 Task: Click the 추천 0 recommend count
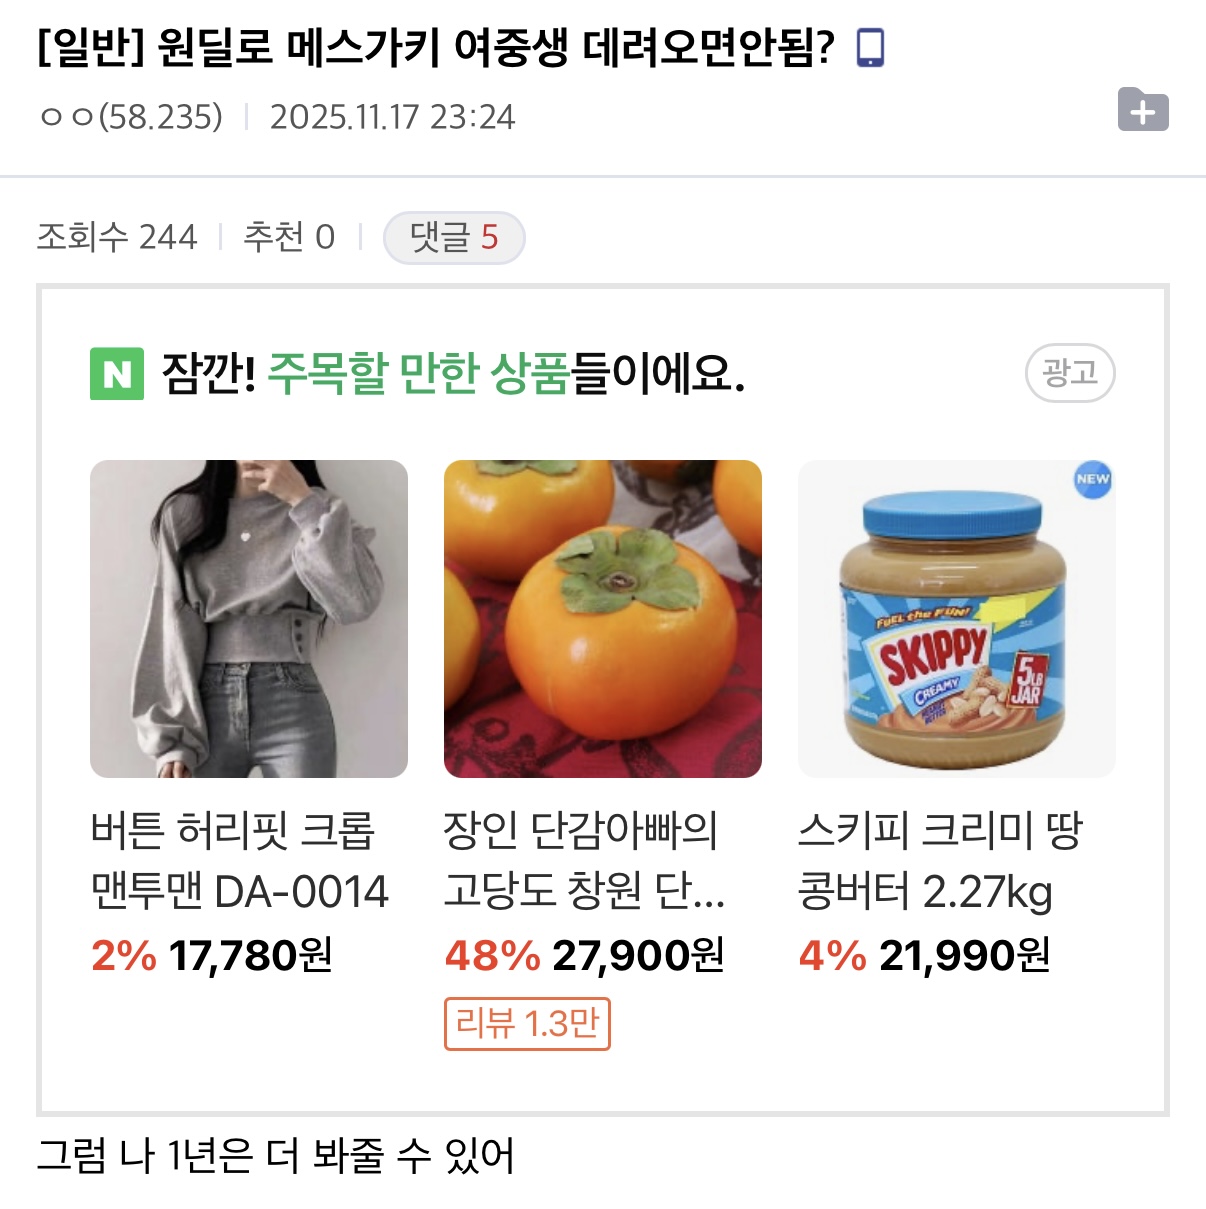click(x=289, y=238)
